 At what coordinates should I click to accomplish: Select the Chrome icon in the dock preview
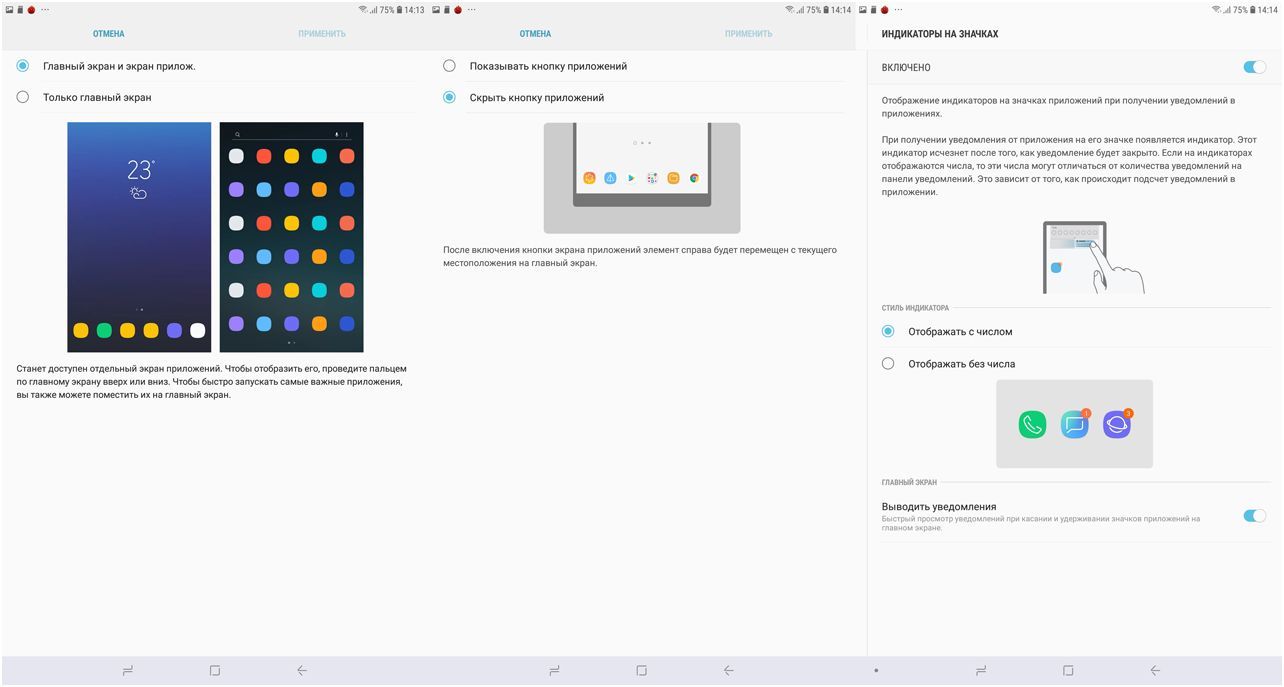tap(694, 178)
